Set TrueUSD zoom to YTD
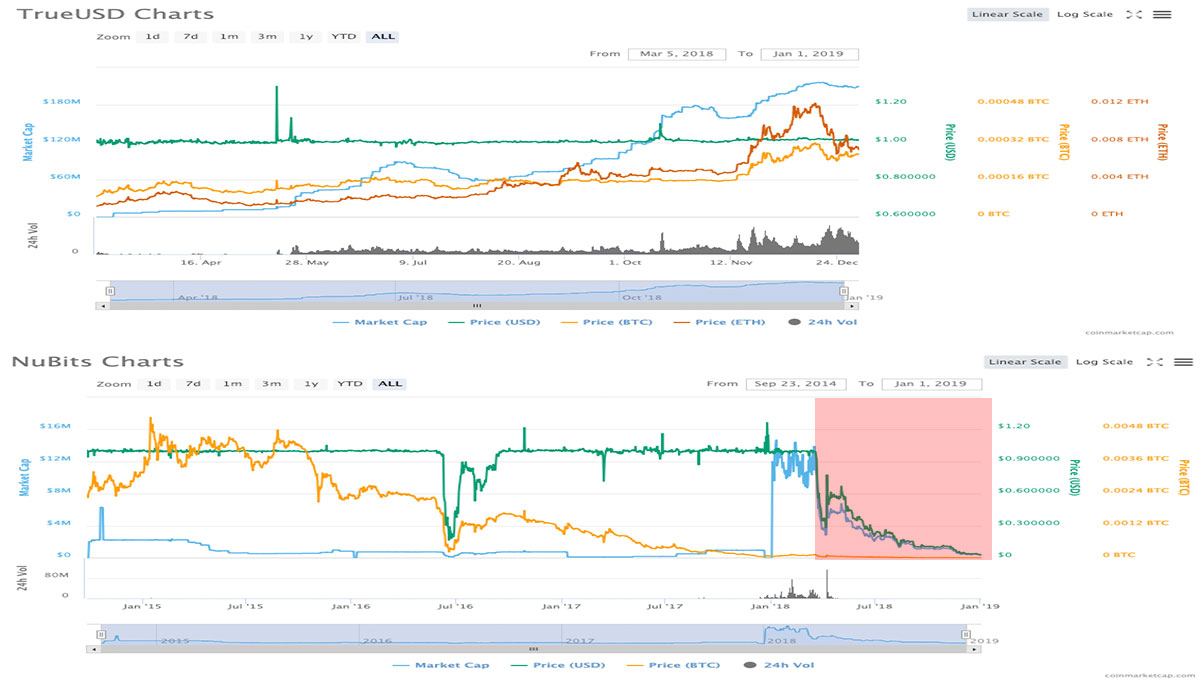1200x682 pixels. (x=344, y=37)
